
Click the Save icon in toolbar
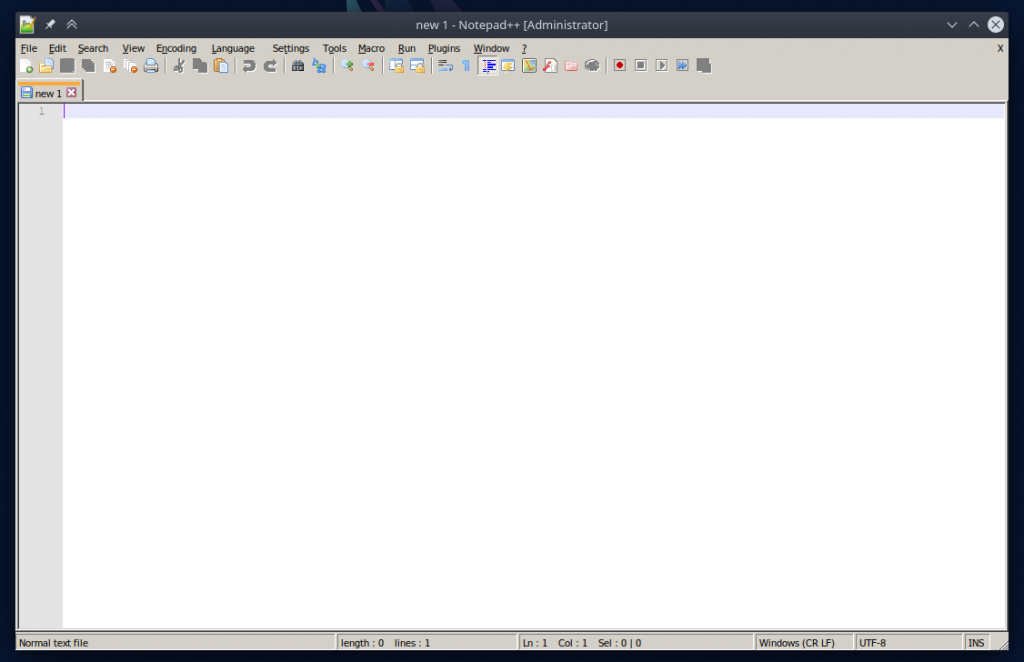pos(67,66)
